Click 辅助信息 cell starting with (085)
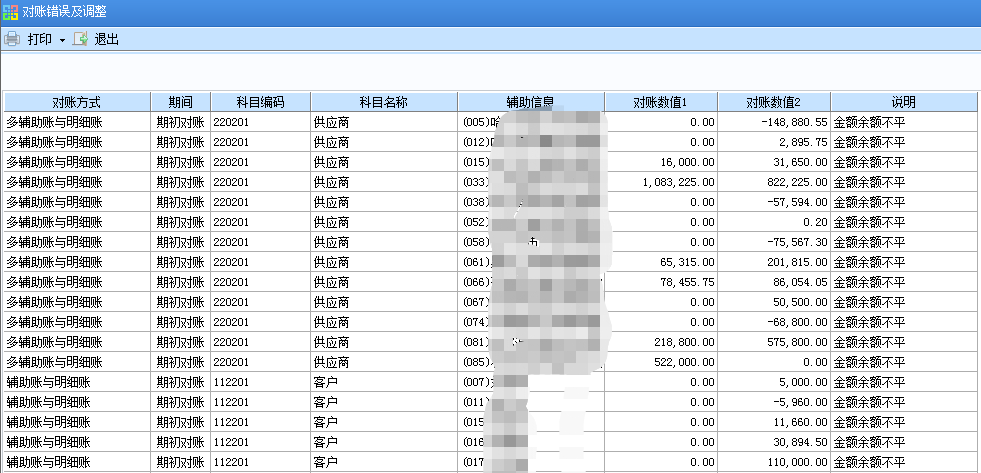 pos(531,362)
